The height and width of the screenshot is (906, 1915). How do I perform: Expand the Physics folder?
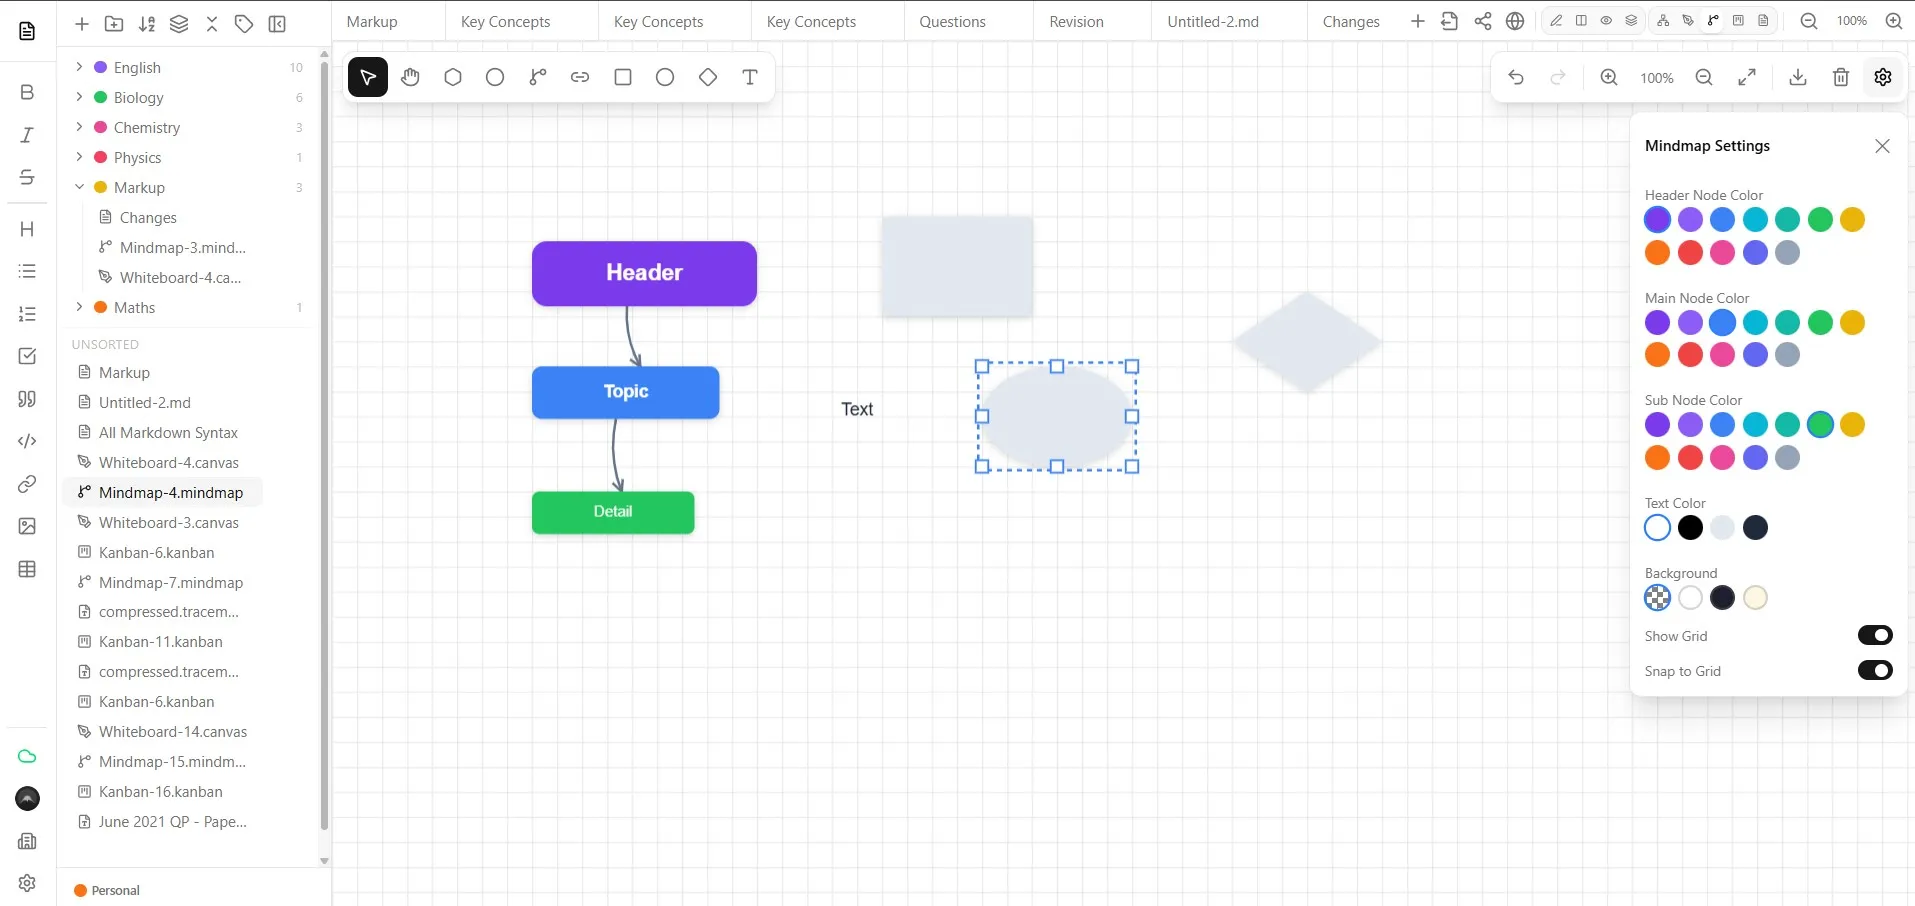(x=79, y=157)
